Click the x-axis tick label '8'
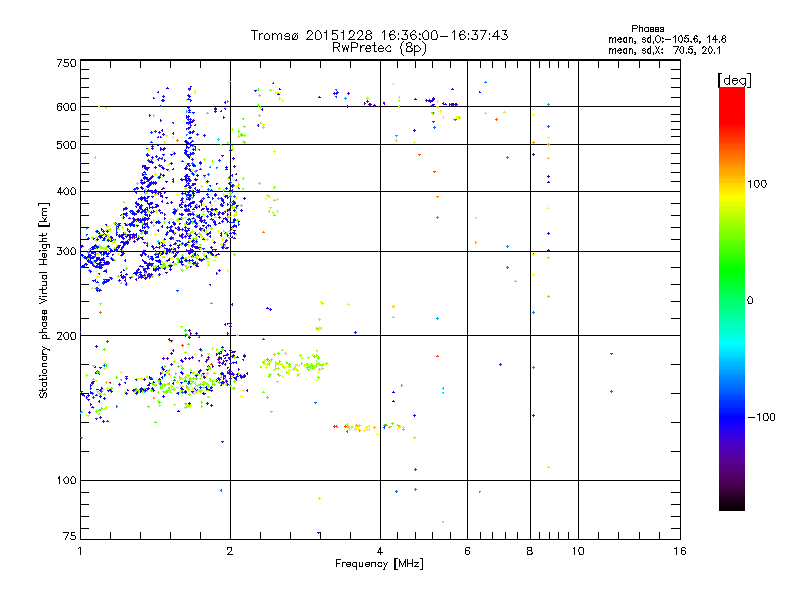 pos(530,551)
